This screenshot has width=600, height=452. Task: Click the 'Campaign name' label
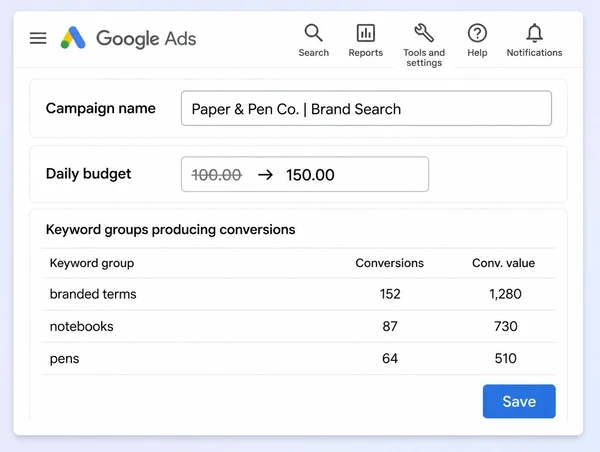[x=101, y=108]
